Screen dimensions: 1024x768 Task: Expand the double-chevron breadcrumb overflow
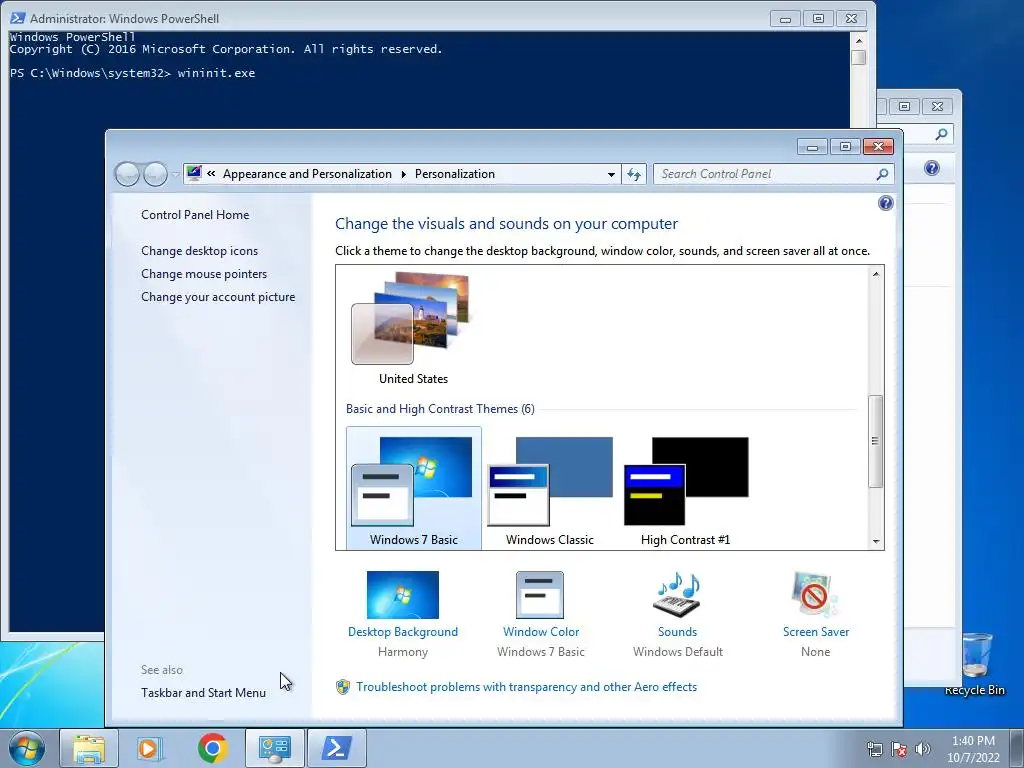tap(211, 174)
